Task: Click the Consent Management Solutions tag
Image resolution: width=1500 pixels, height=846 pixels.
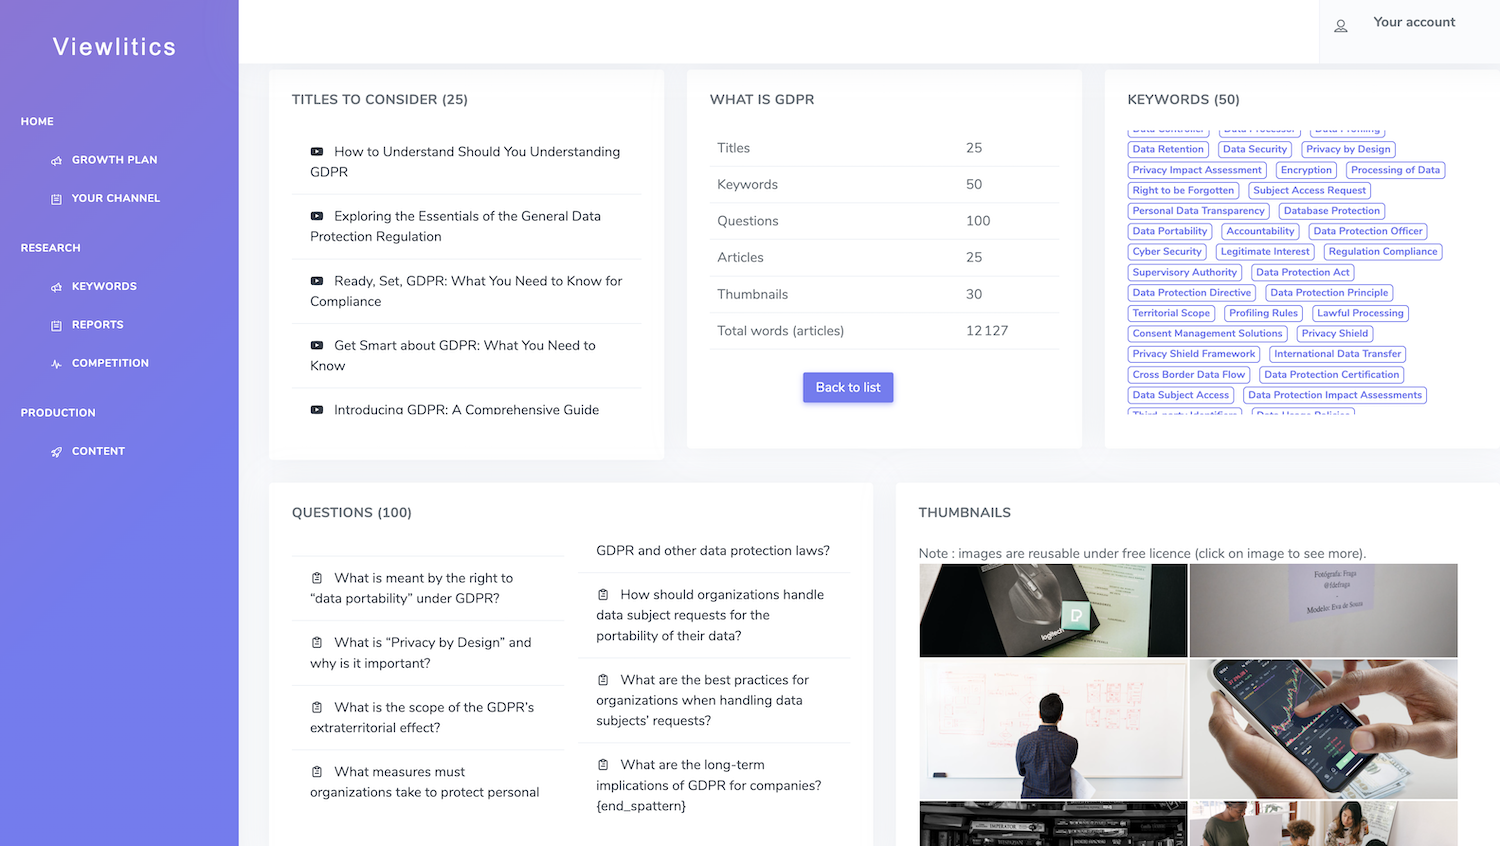Action: 1207,334
